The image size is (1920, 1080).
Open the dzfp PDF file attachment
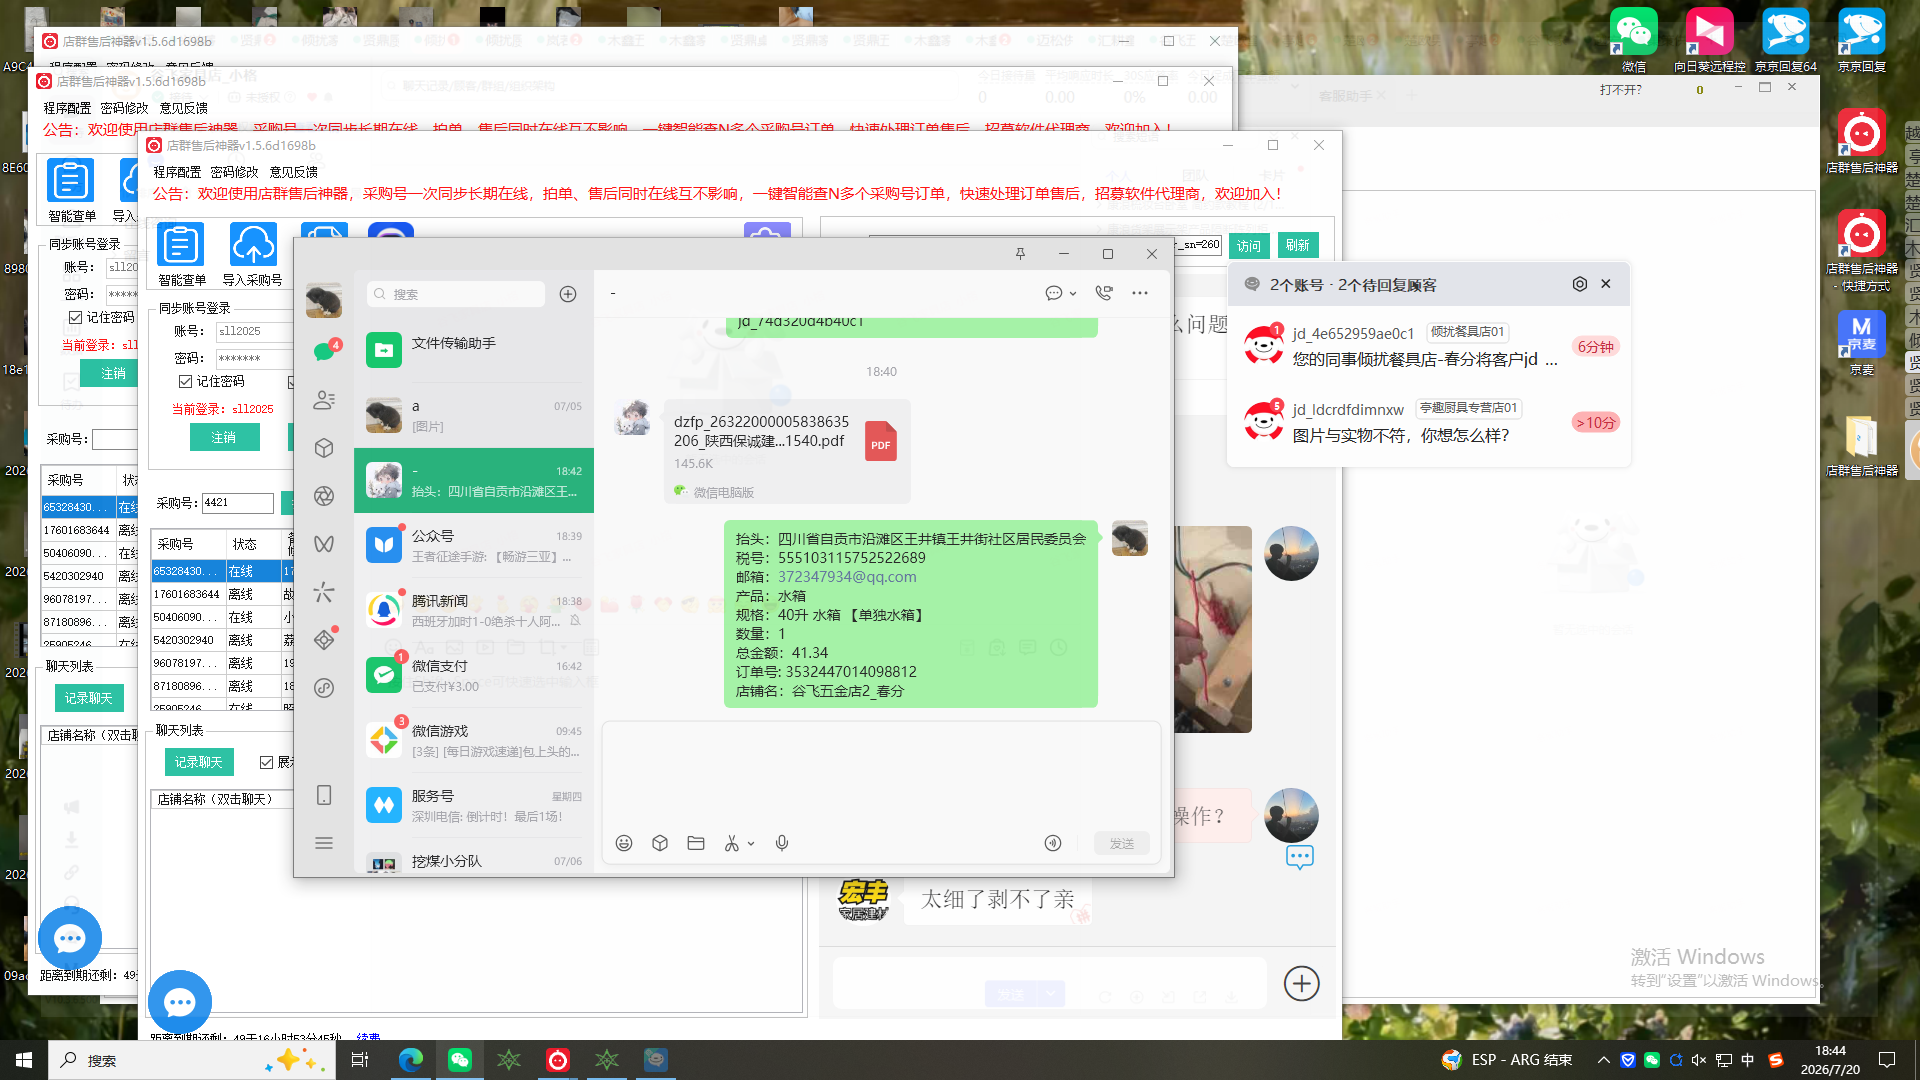(787, 451)
